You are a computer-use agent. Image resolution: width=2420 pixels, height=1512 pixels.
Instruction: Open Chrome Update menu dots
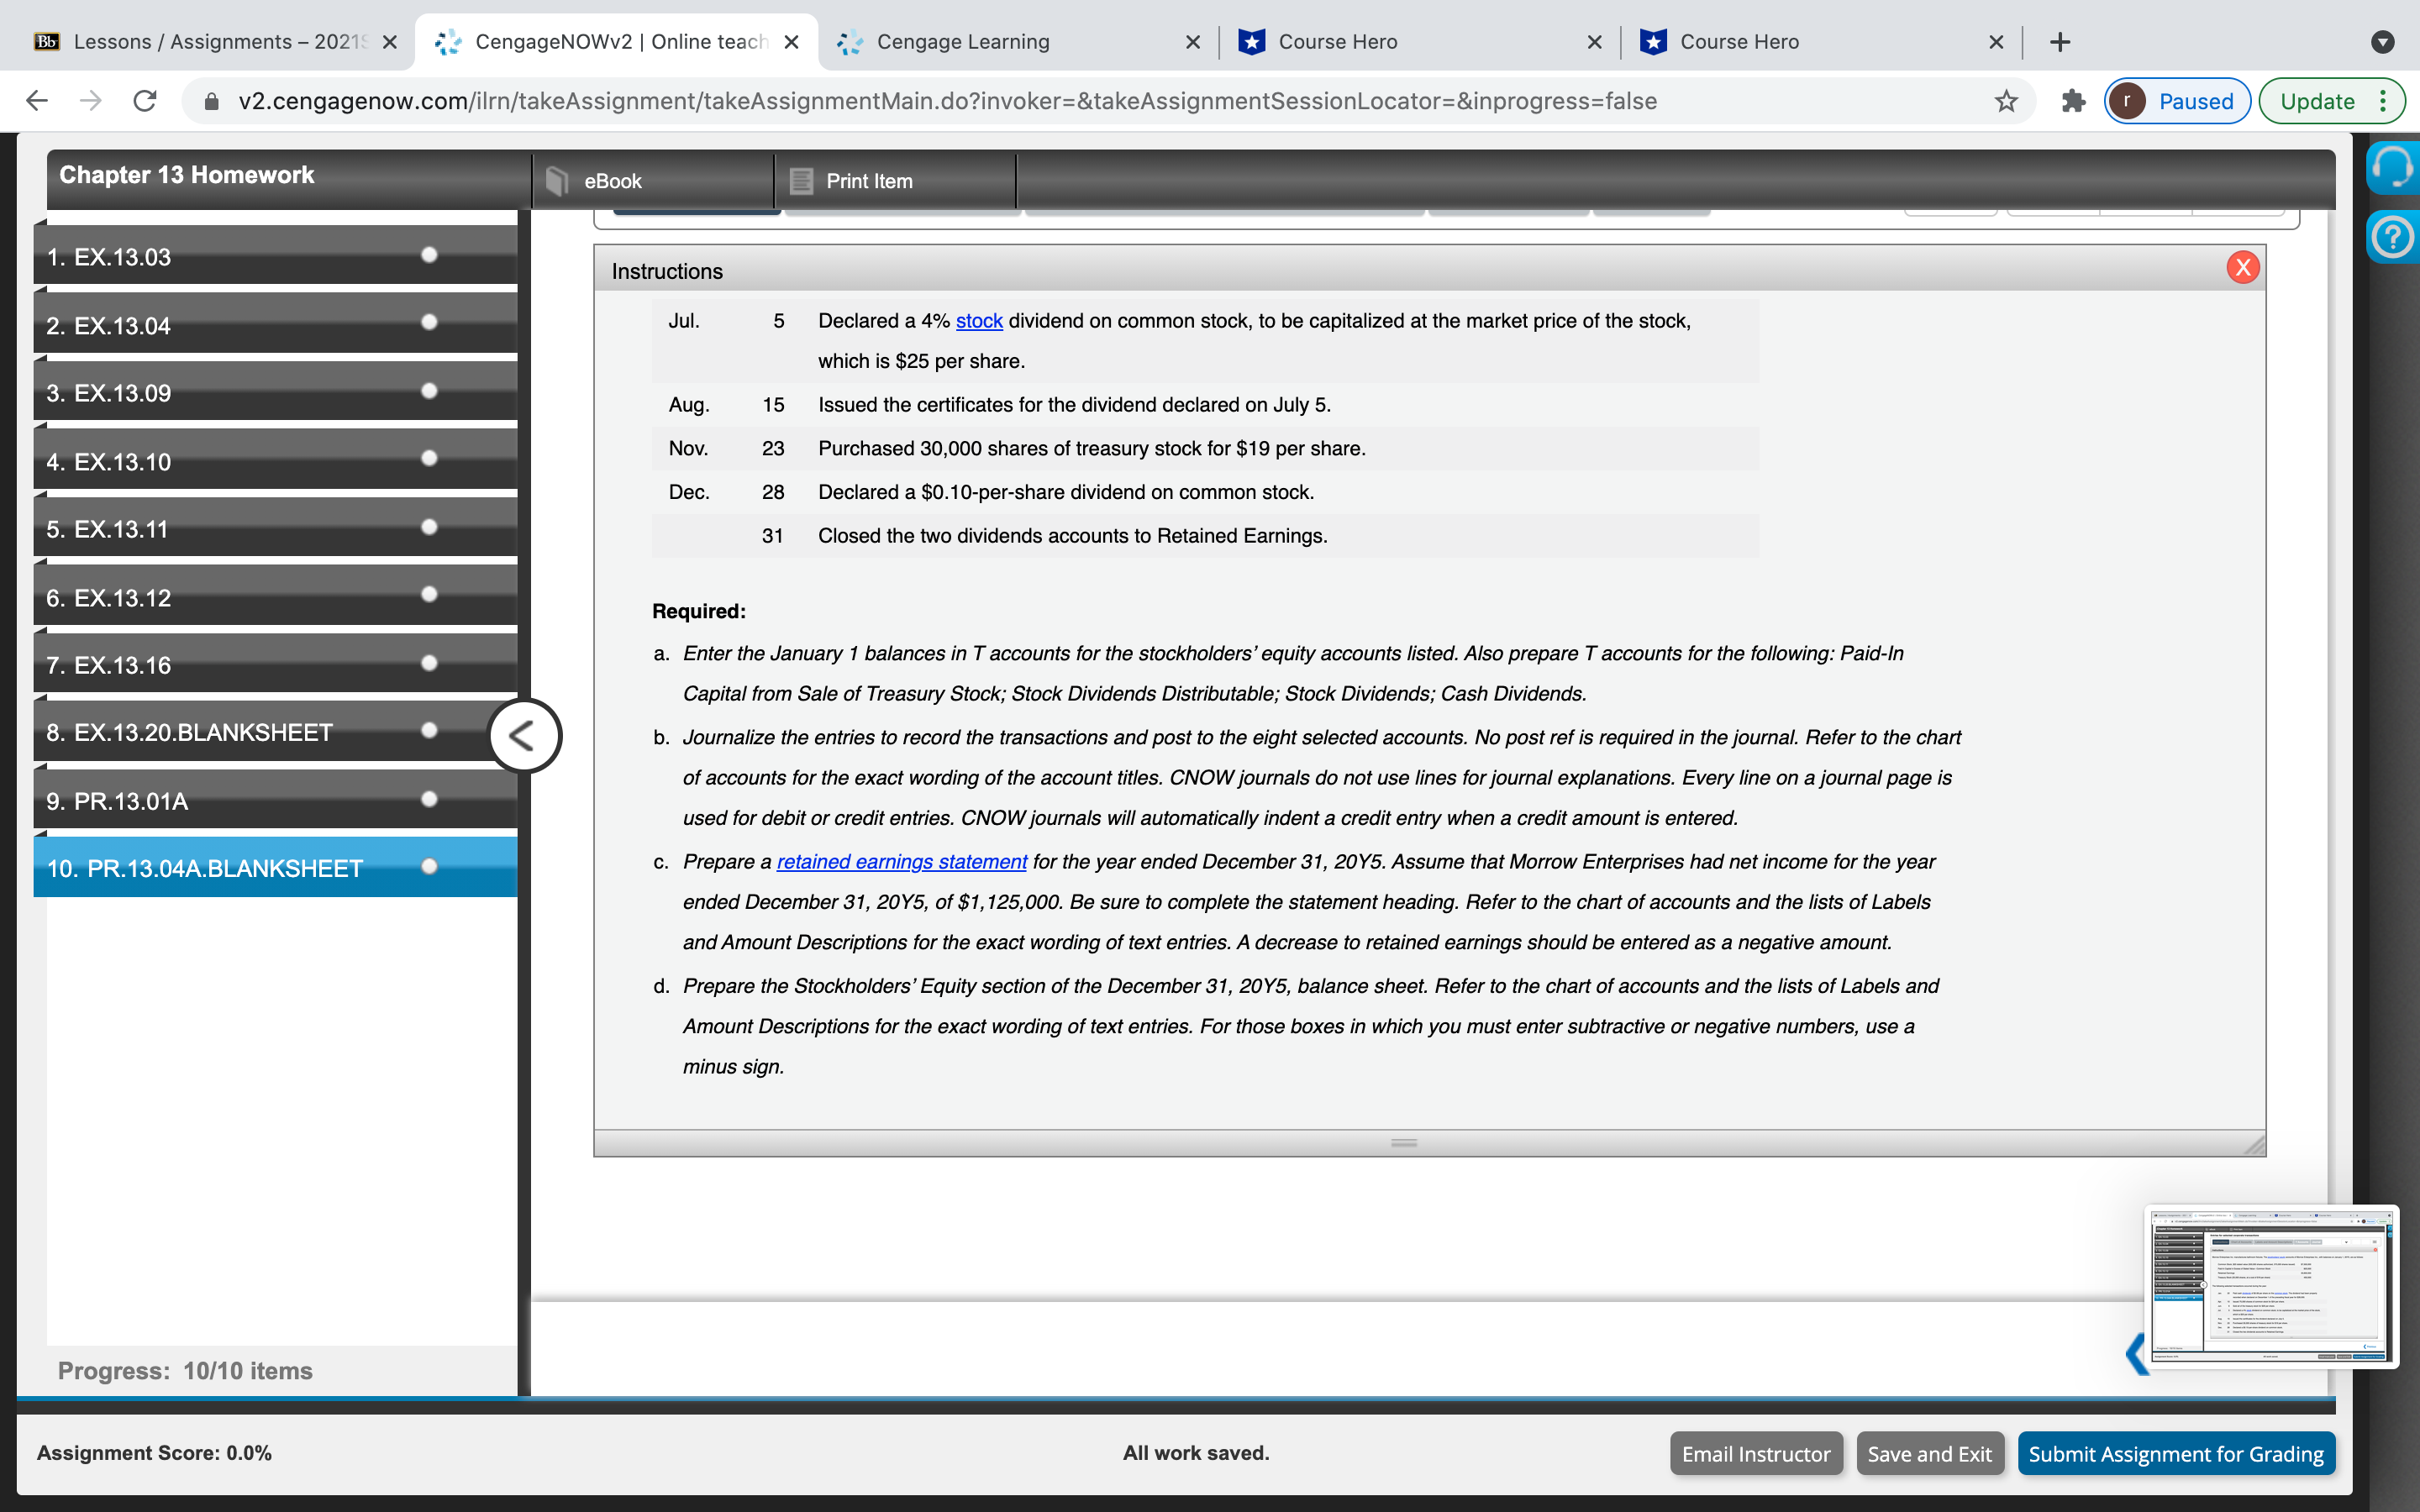point(2383,101)
